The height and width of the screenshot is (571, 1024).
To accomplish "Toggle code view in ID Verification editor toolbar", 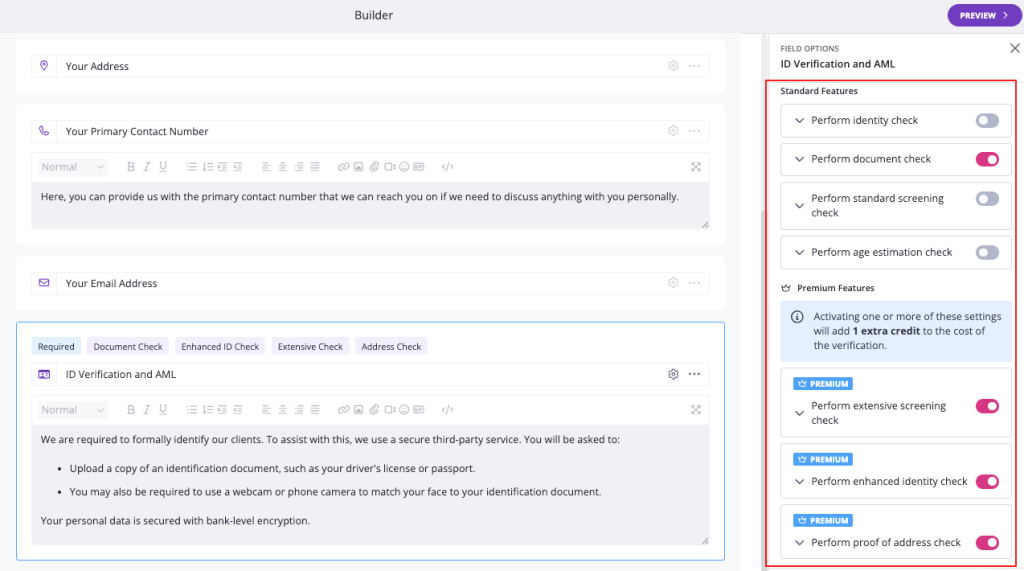I will tap(447, 410).
